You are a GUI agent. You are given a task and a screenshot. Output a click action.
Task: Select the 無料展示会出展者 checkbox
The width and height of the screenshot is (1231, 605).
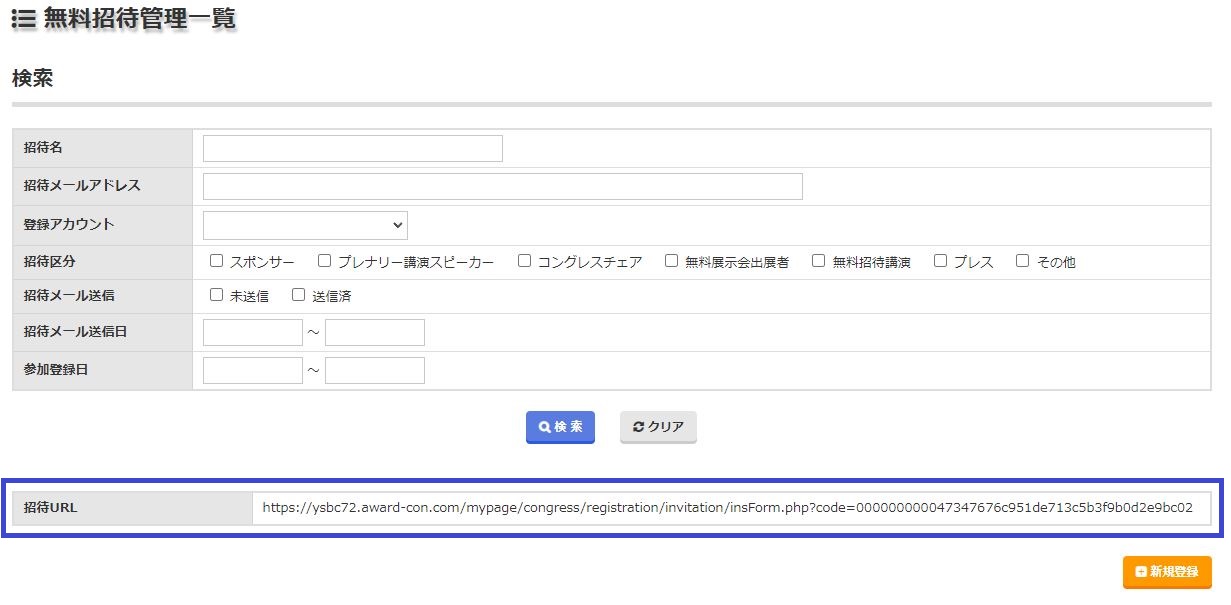point(672,261)
